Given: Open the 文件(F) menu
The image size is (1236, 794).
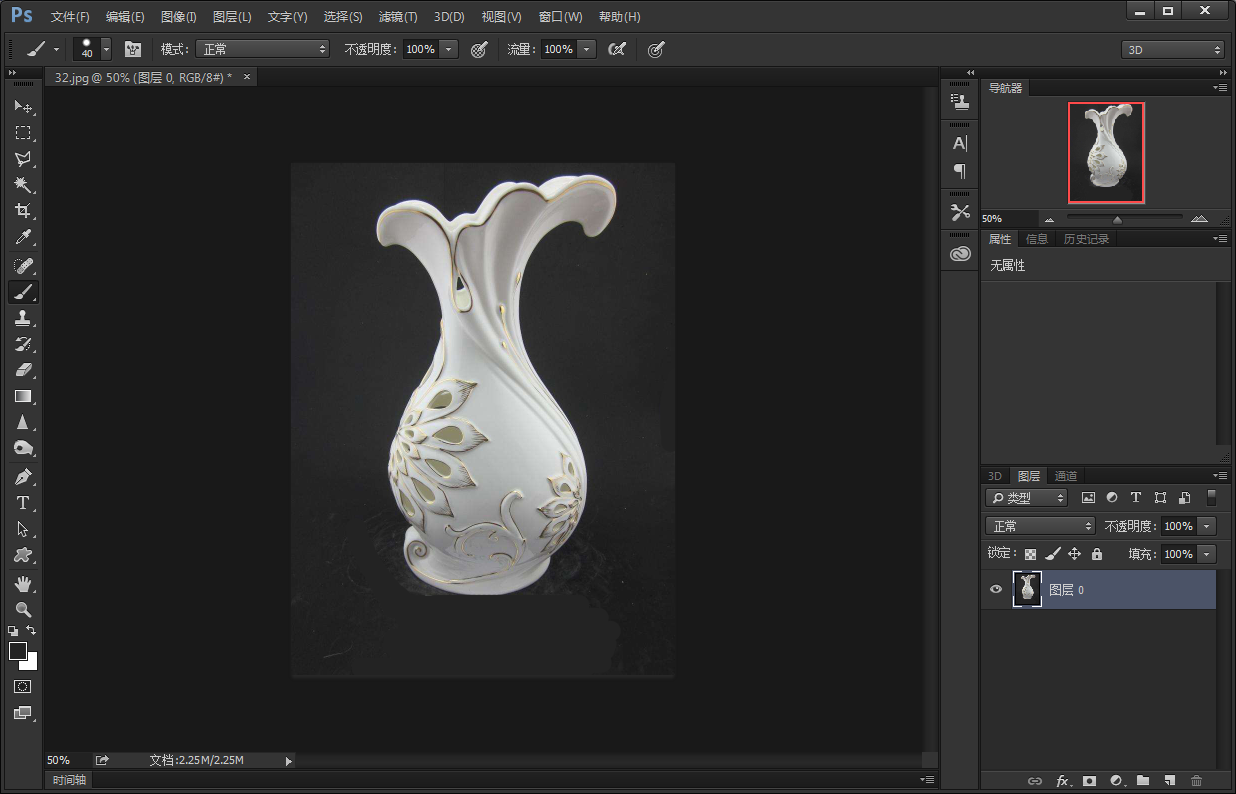Looking at the screenshot, I should pyautogui.click(x=70, y=17).
